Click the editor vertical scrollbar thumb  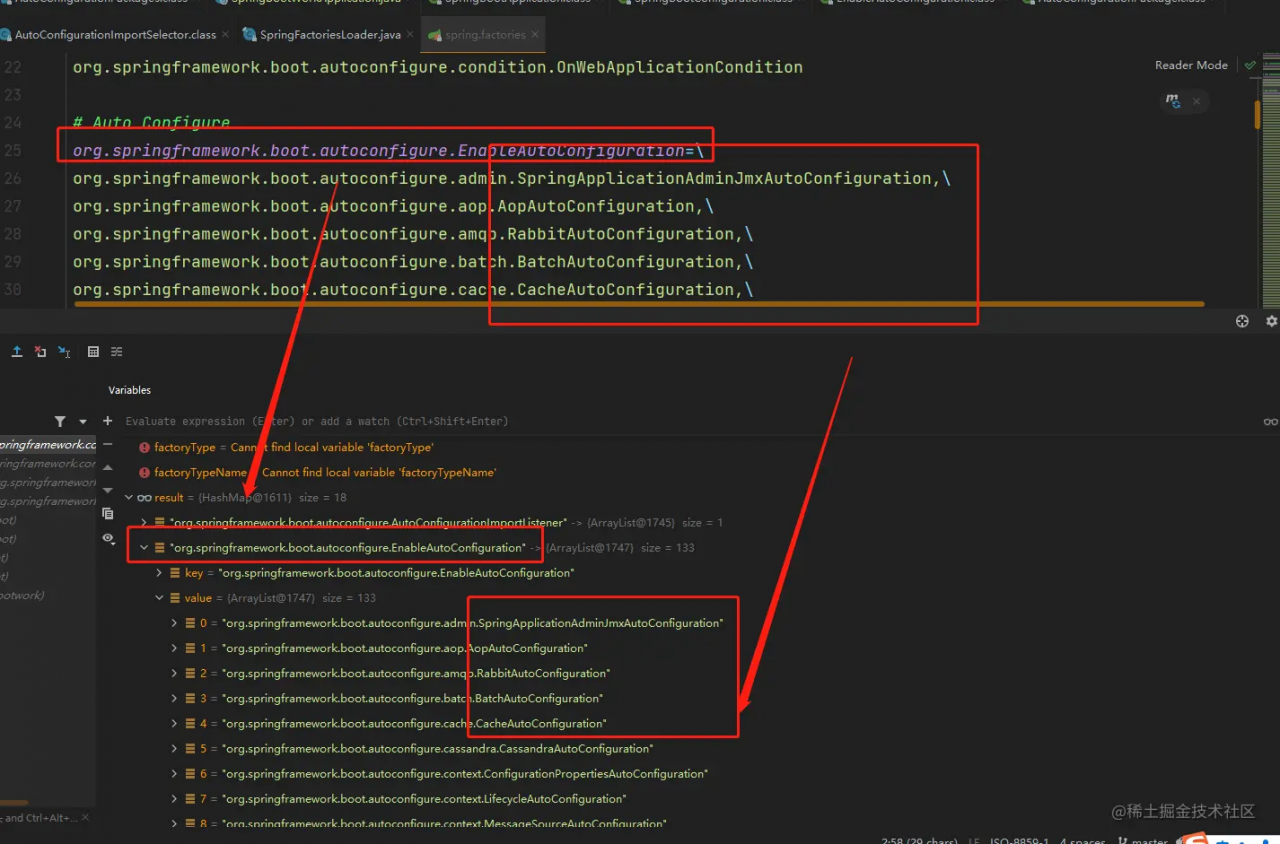tap(1258, 114)
